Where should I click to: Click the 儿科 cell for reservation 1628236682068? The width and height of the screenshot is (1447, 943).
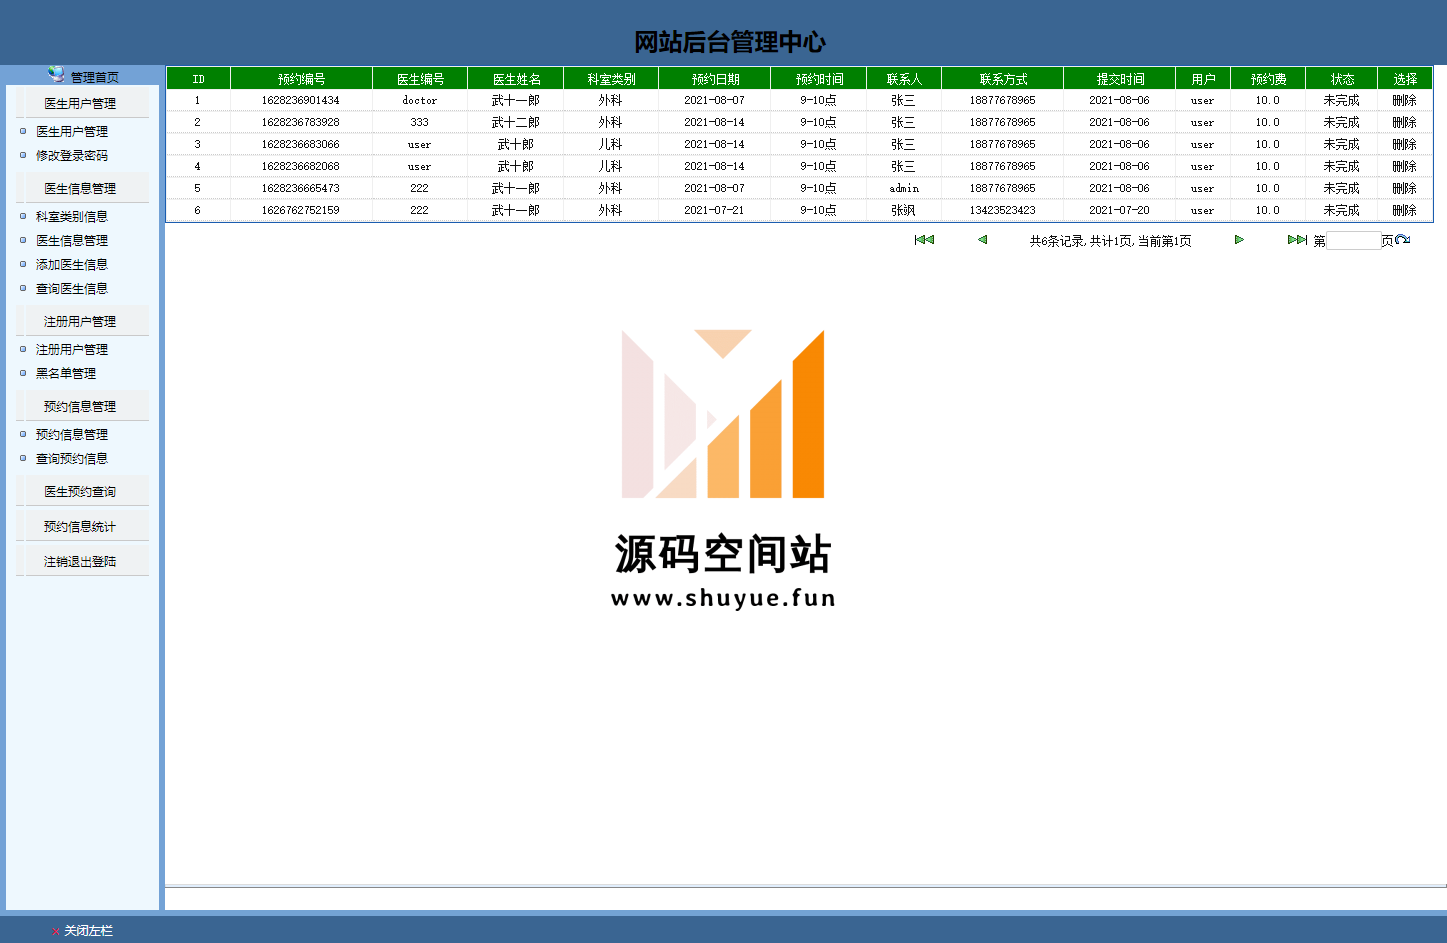(x=611, y=166)
